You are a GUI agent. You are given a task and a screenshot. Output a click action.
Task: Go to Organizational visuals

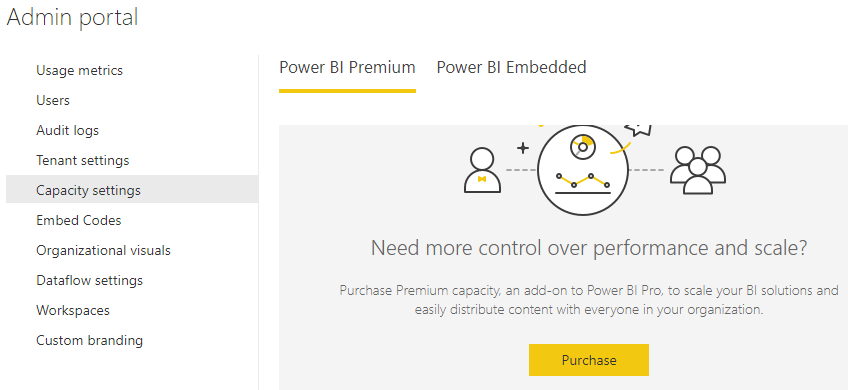[x=103, y=250]
